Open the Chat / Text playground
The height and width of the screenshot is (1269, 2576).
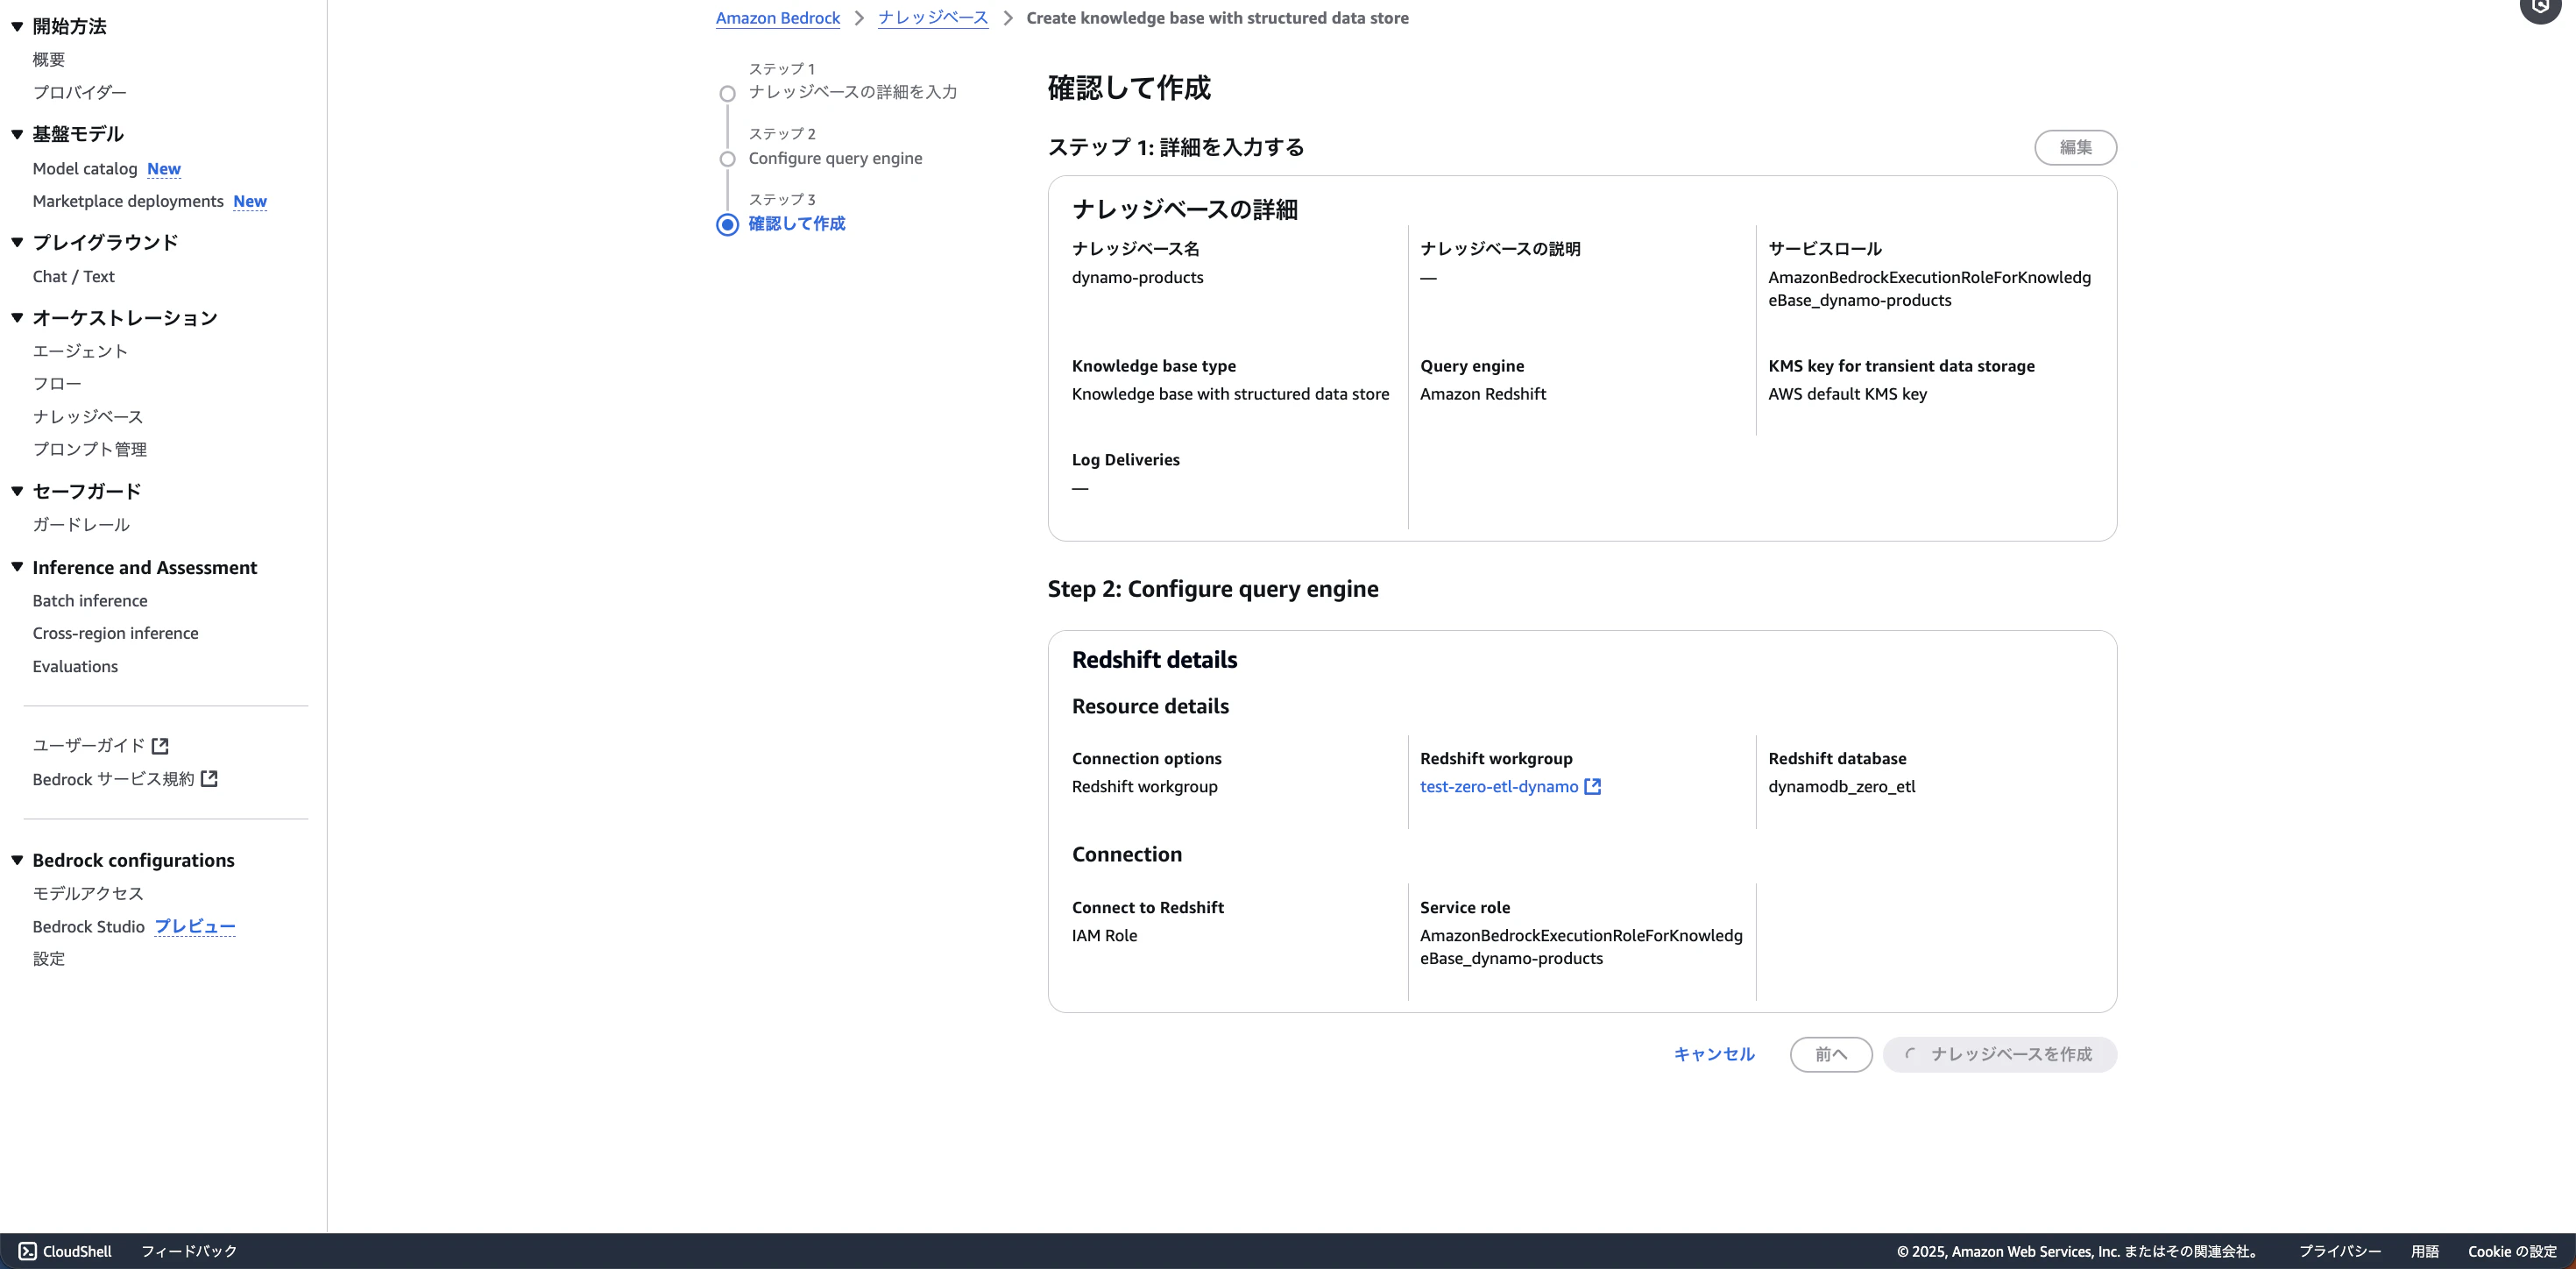click(x=72, y=276)
